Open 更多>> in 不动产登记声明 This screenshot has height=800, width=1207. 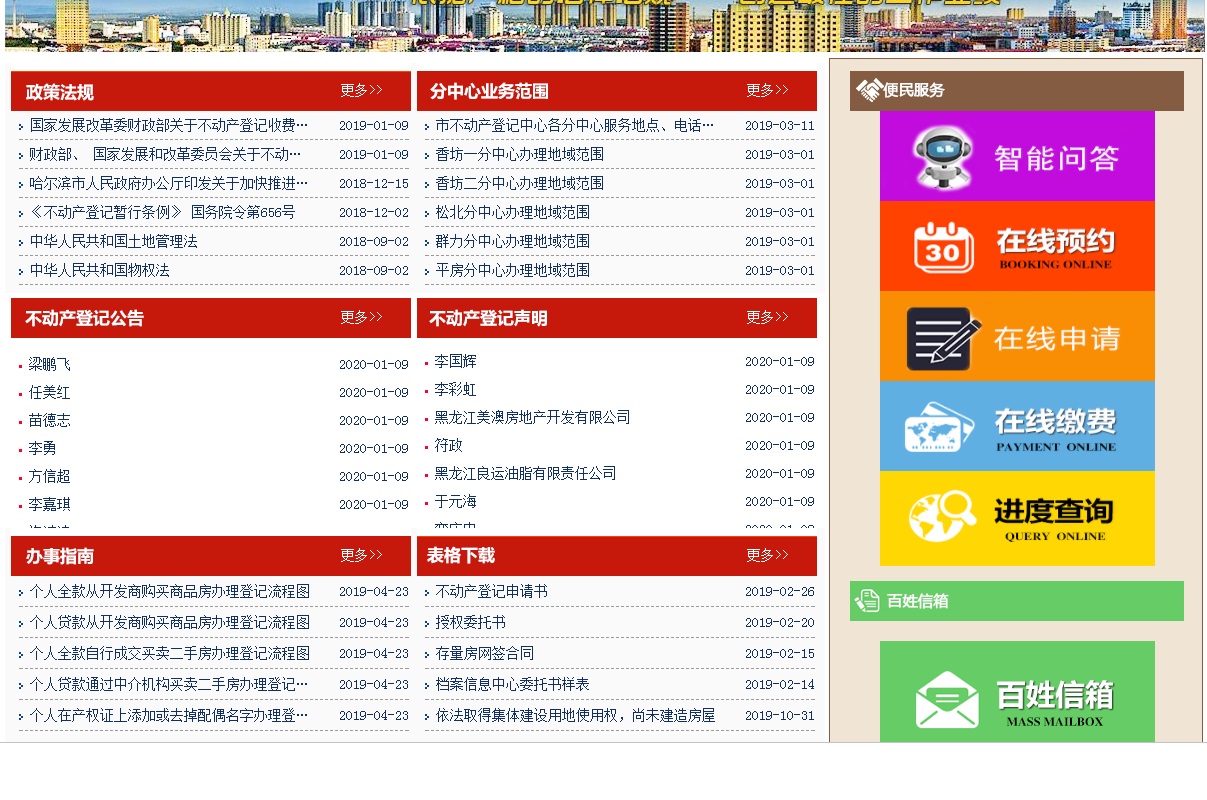767,317
